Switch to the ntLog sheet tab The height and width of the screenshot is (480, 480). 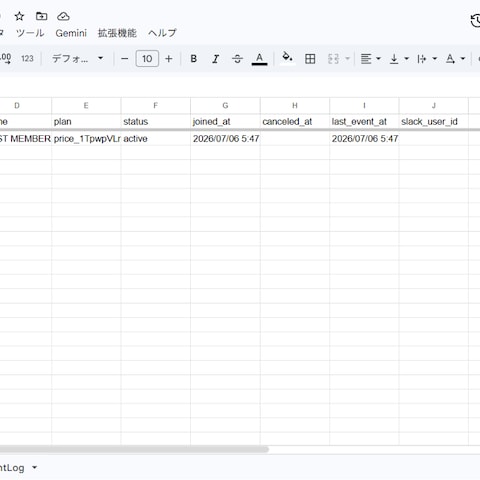click(12, 468)
